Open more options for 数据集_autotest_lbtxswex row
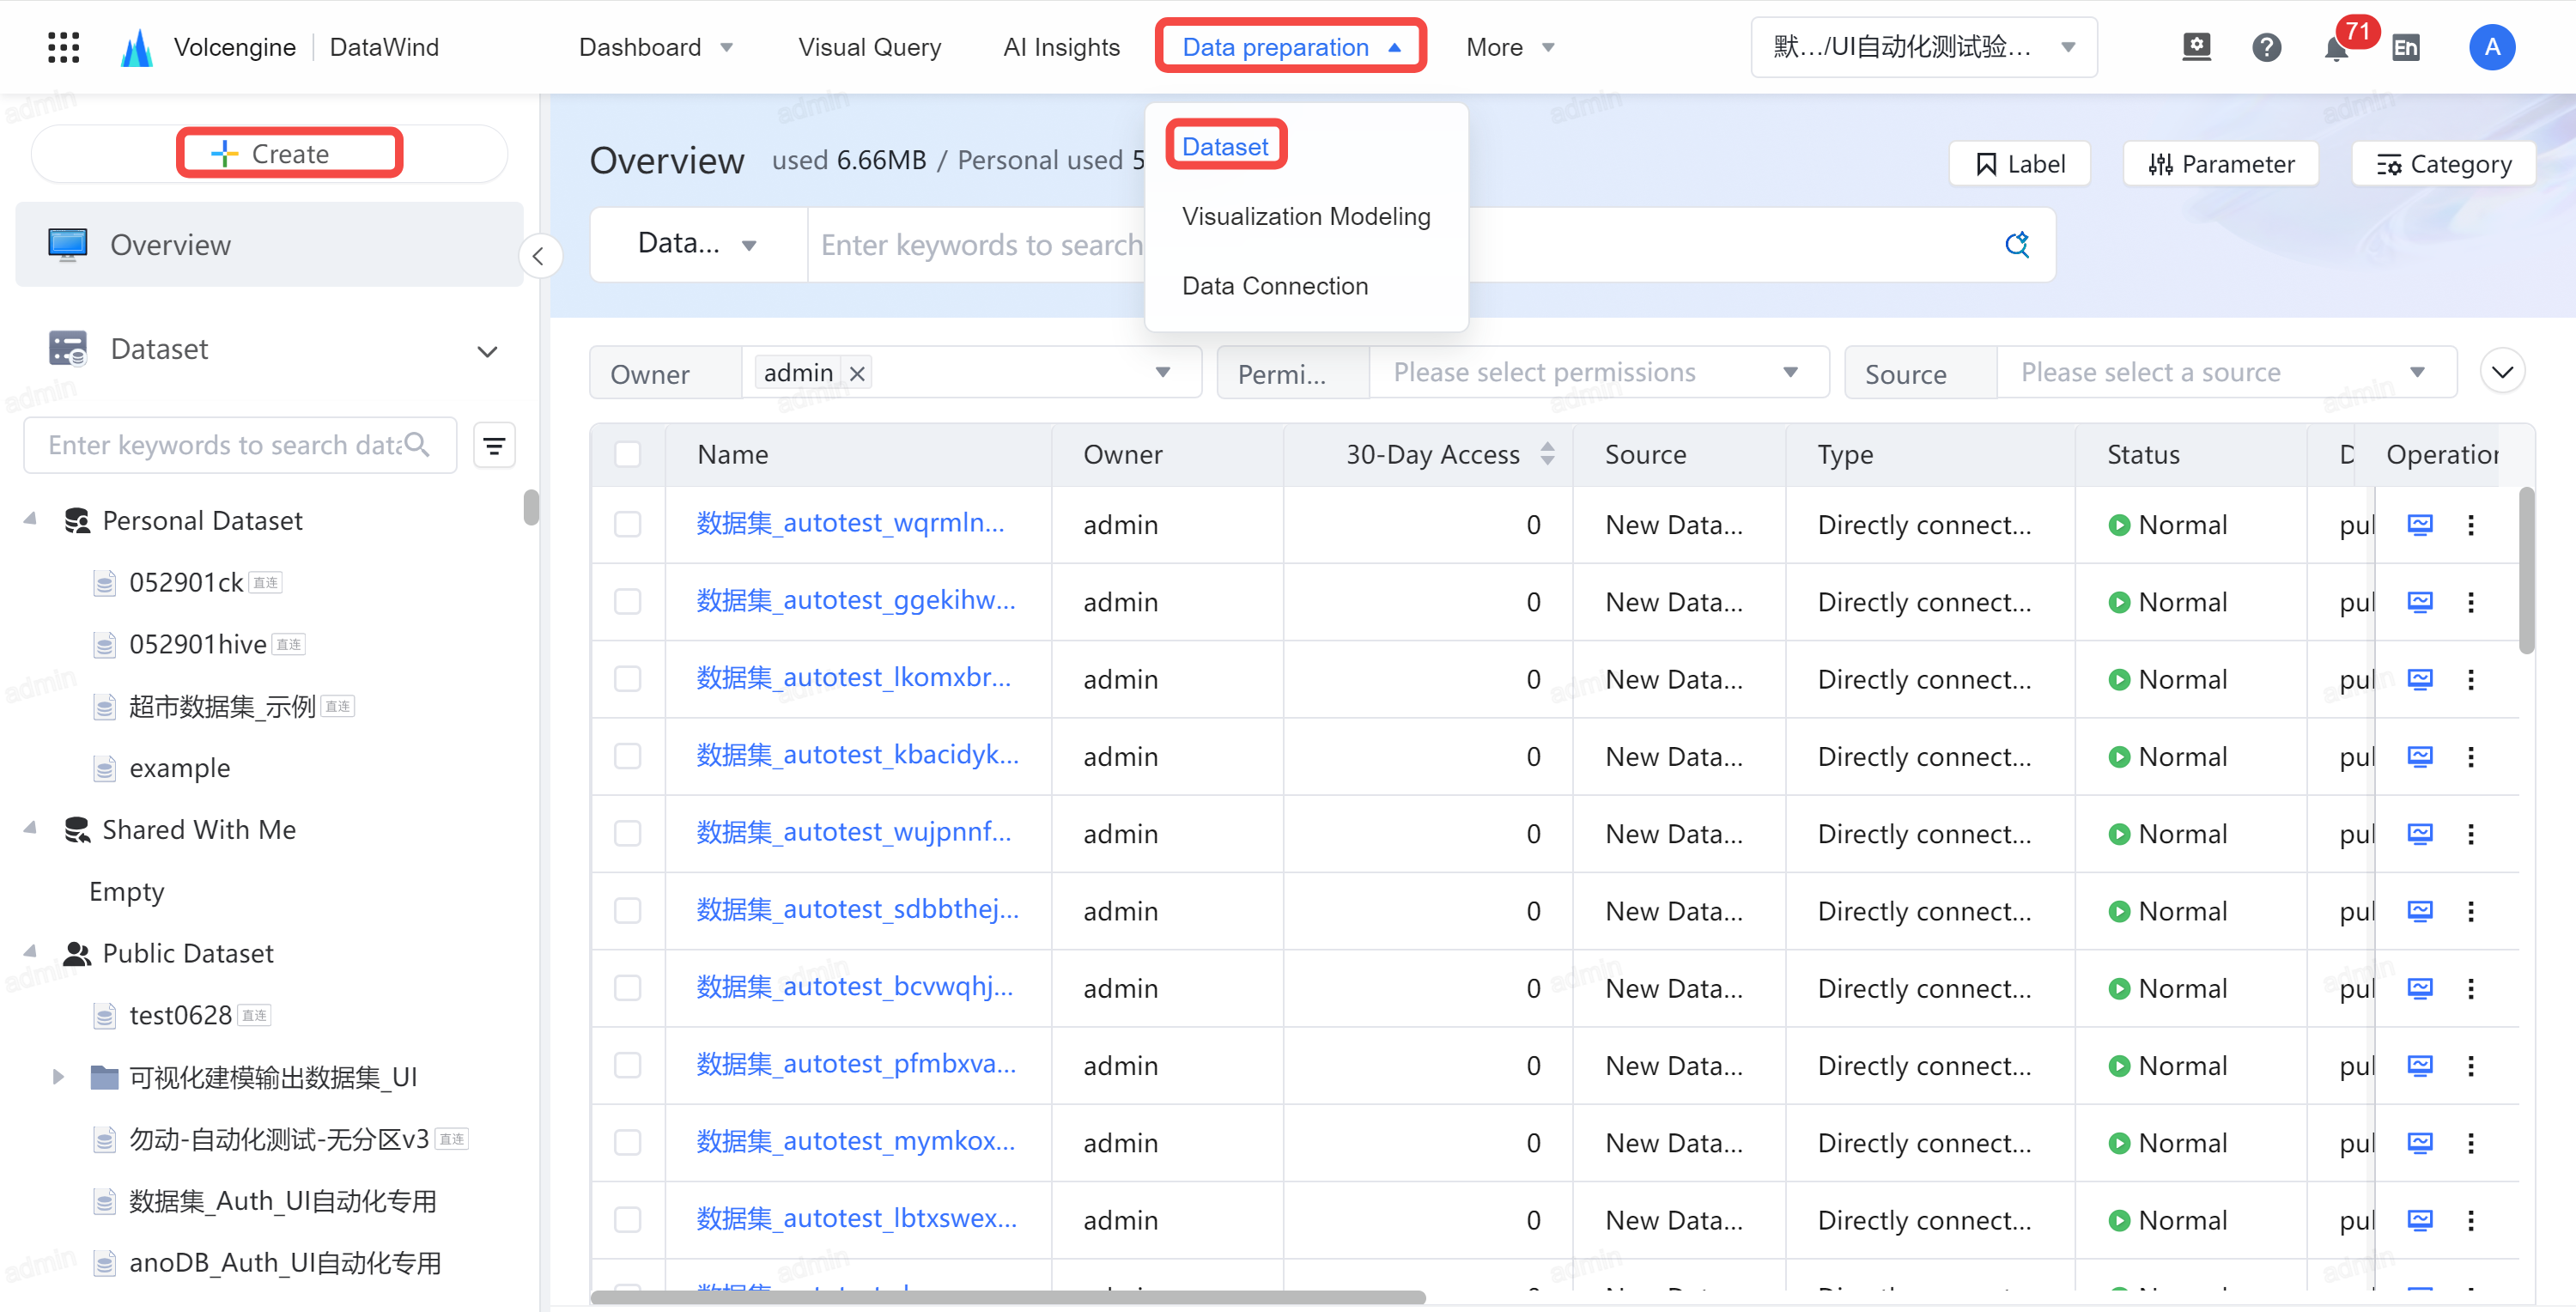 point(2471,1220)
